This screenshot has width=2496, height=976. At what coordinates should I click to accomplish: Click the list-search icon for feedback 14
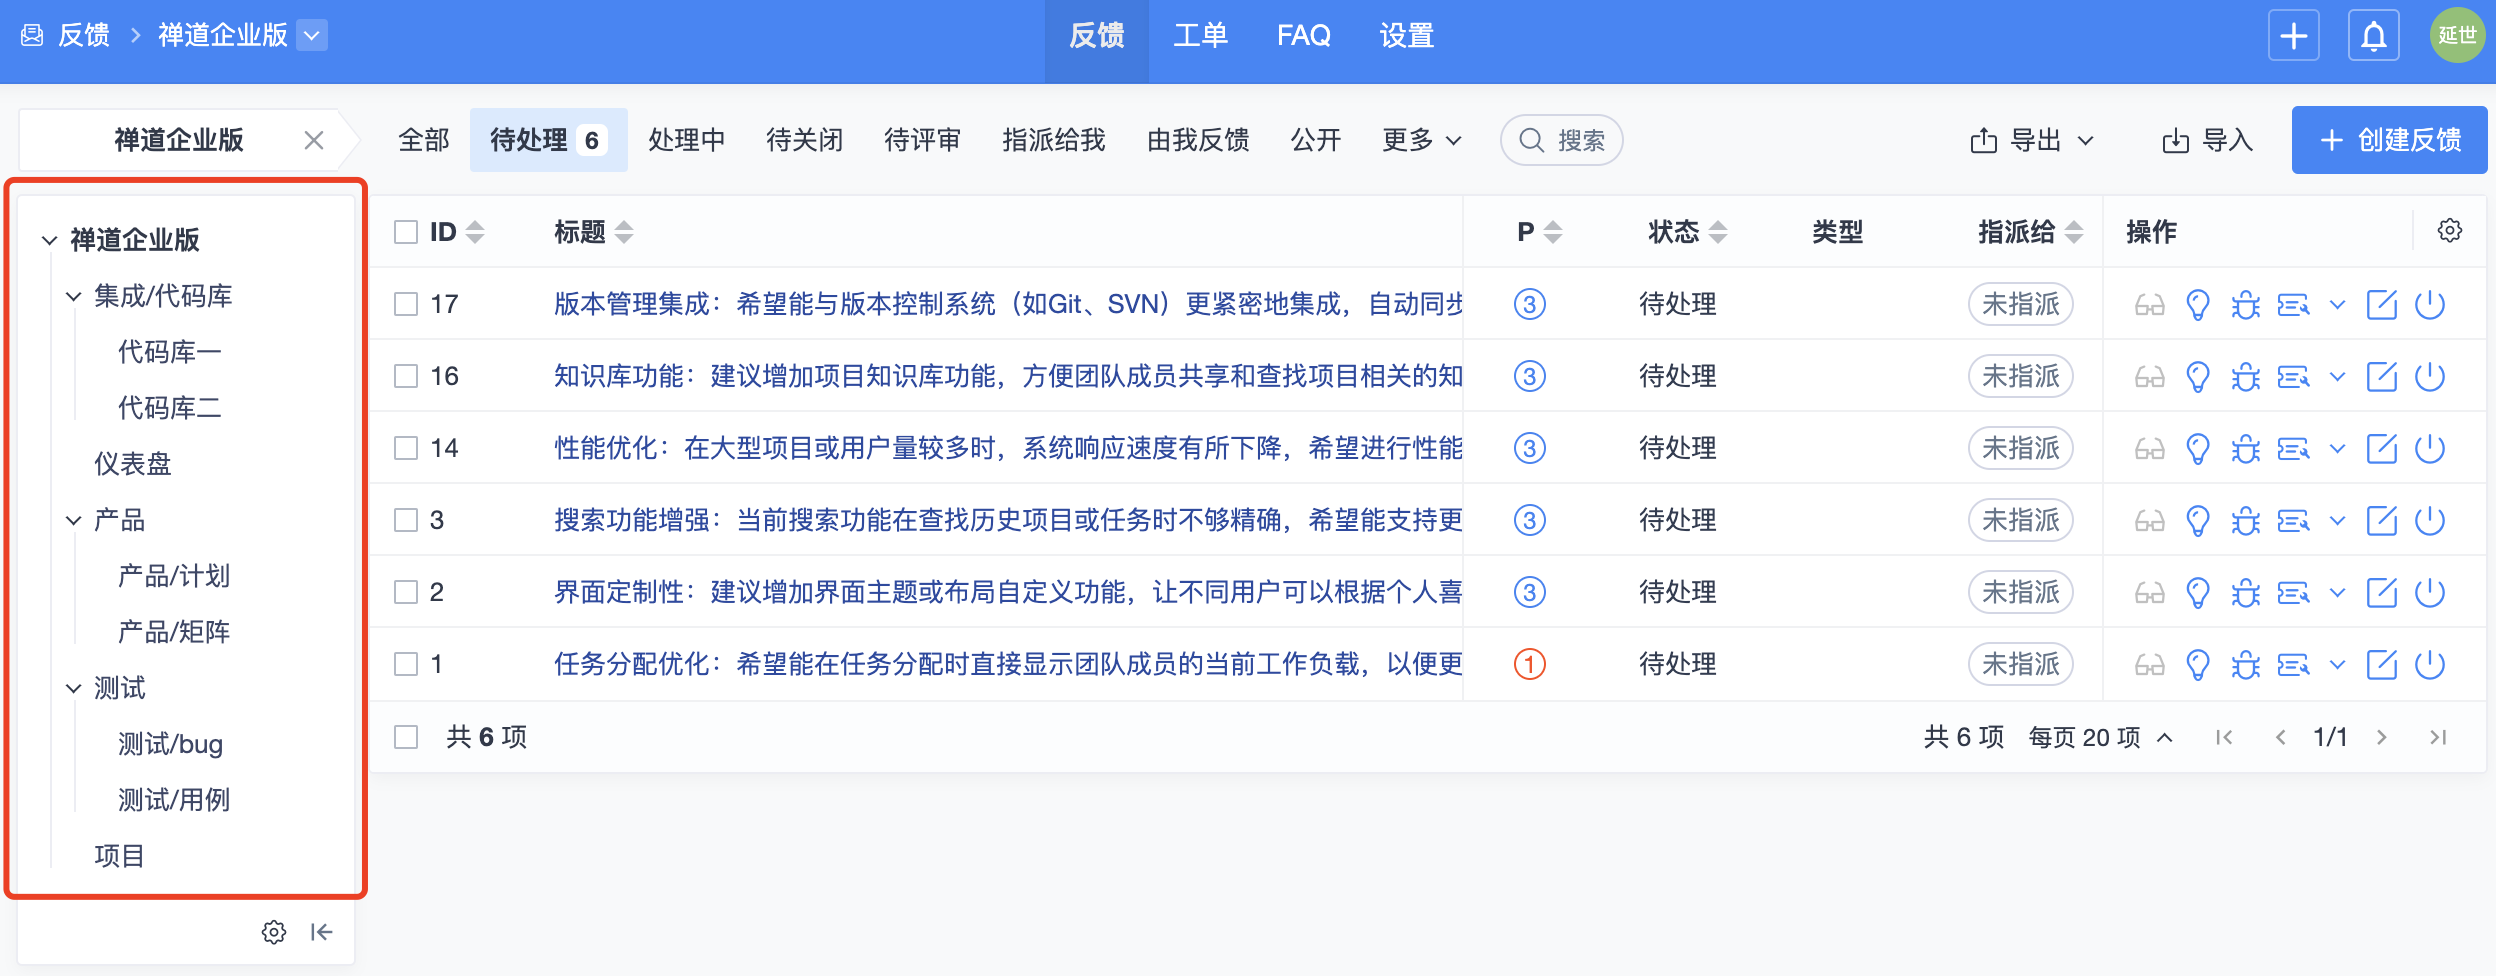coord(2293,448)
